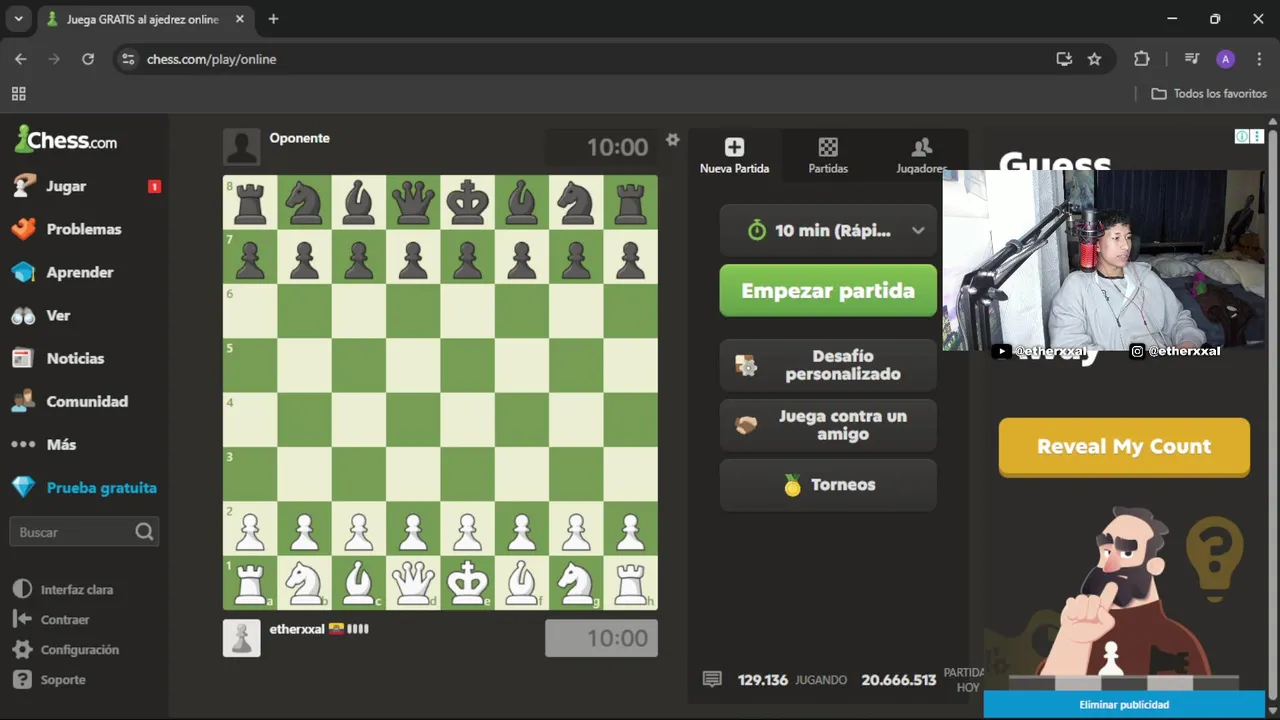Open the tab search dropdown arrow
This screenshot has width=1280, height=720.
coord(18,19)
